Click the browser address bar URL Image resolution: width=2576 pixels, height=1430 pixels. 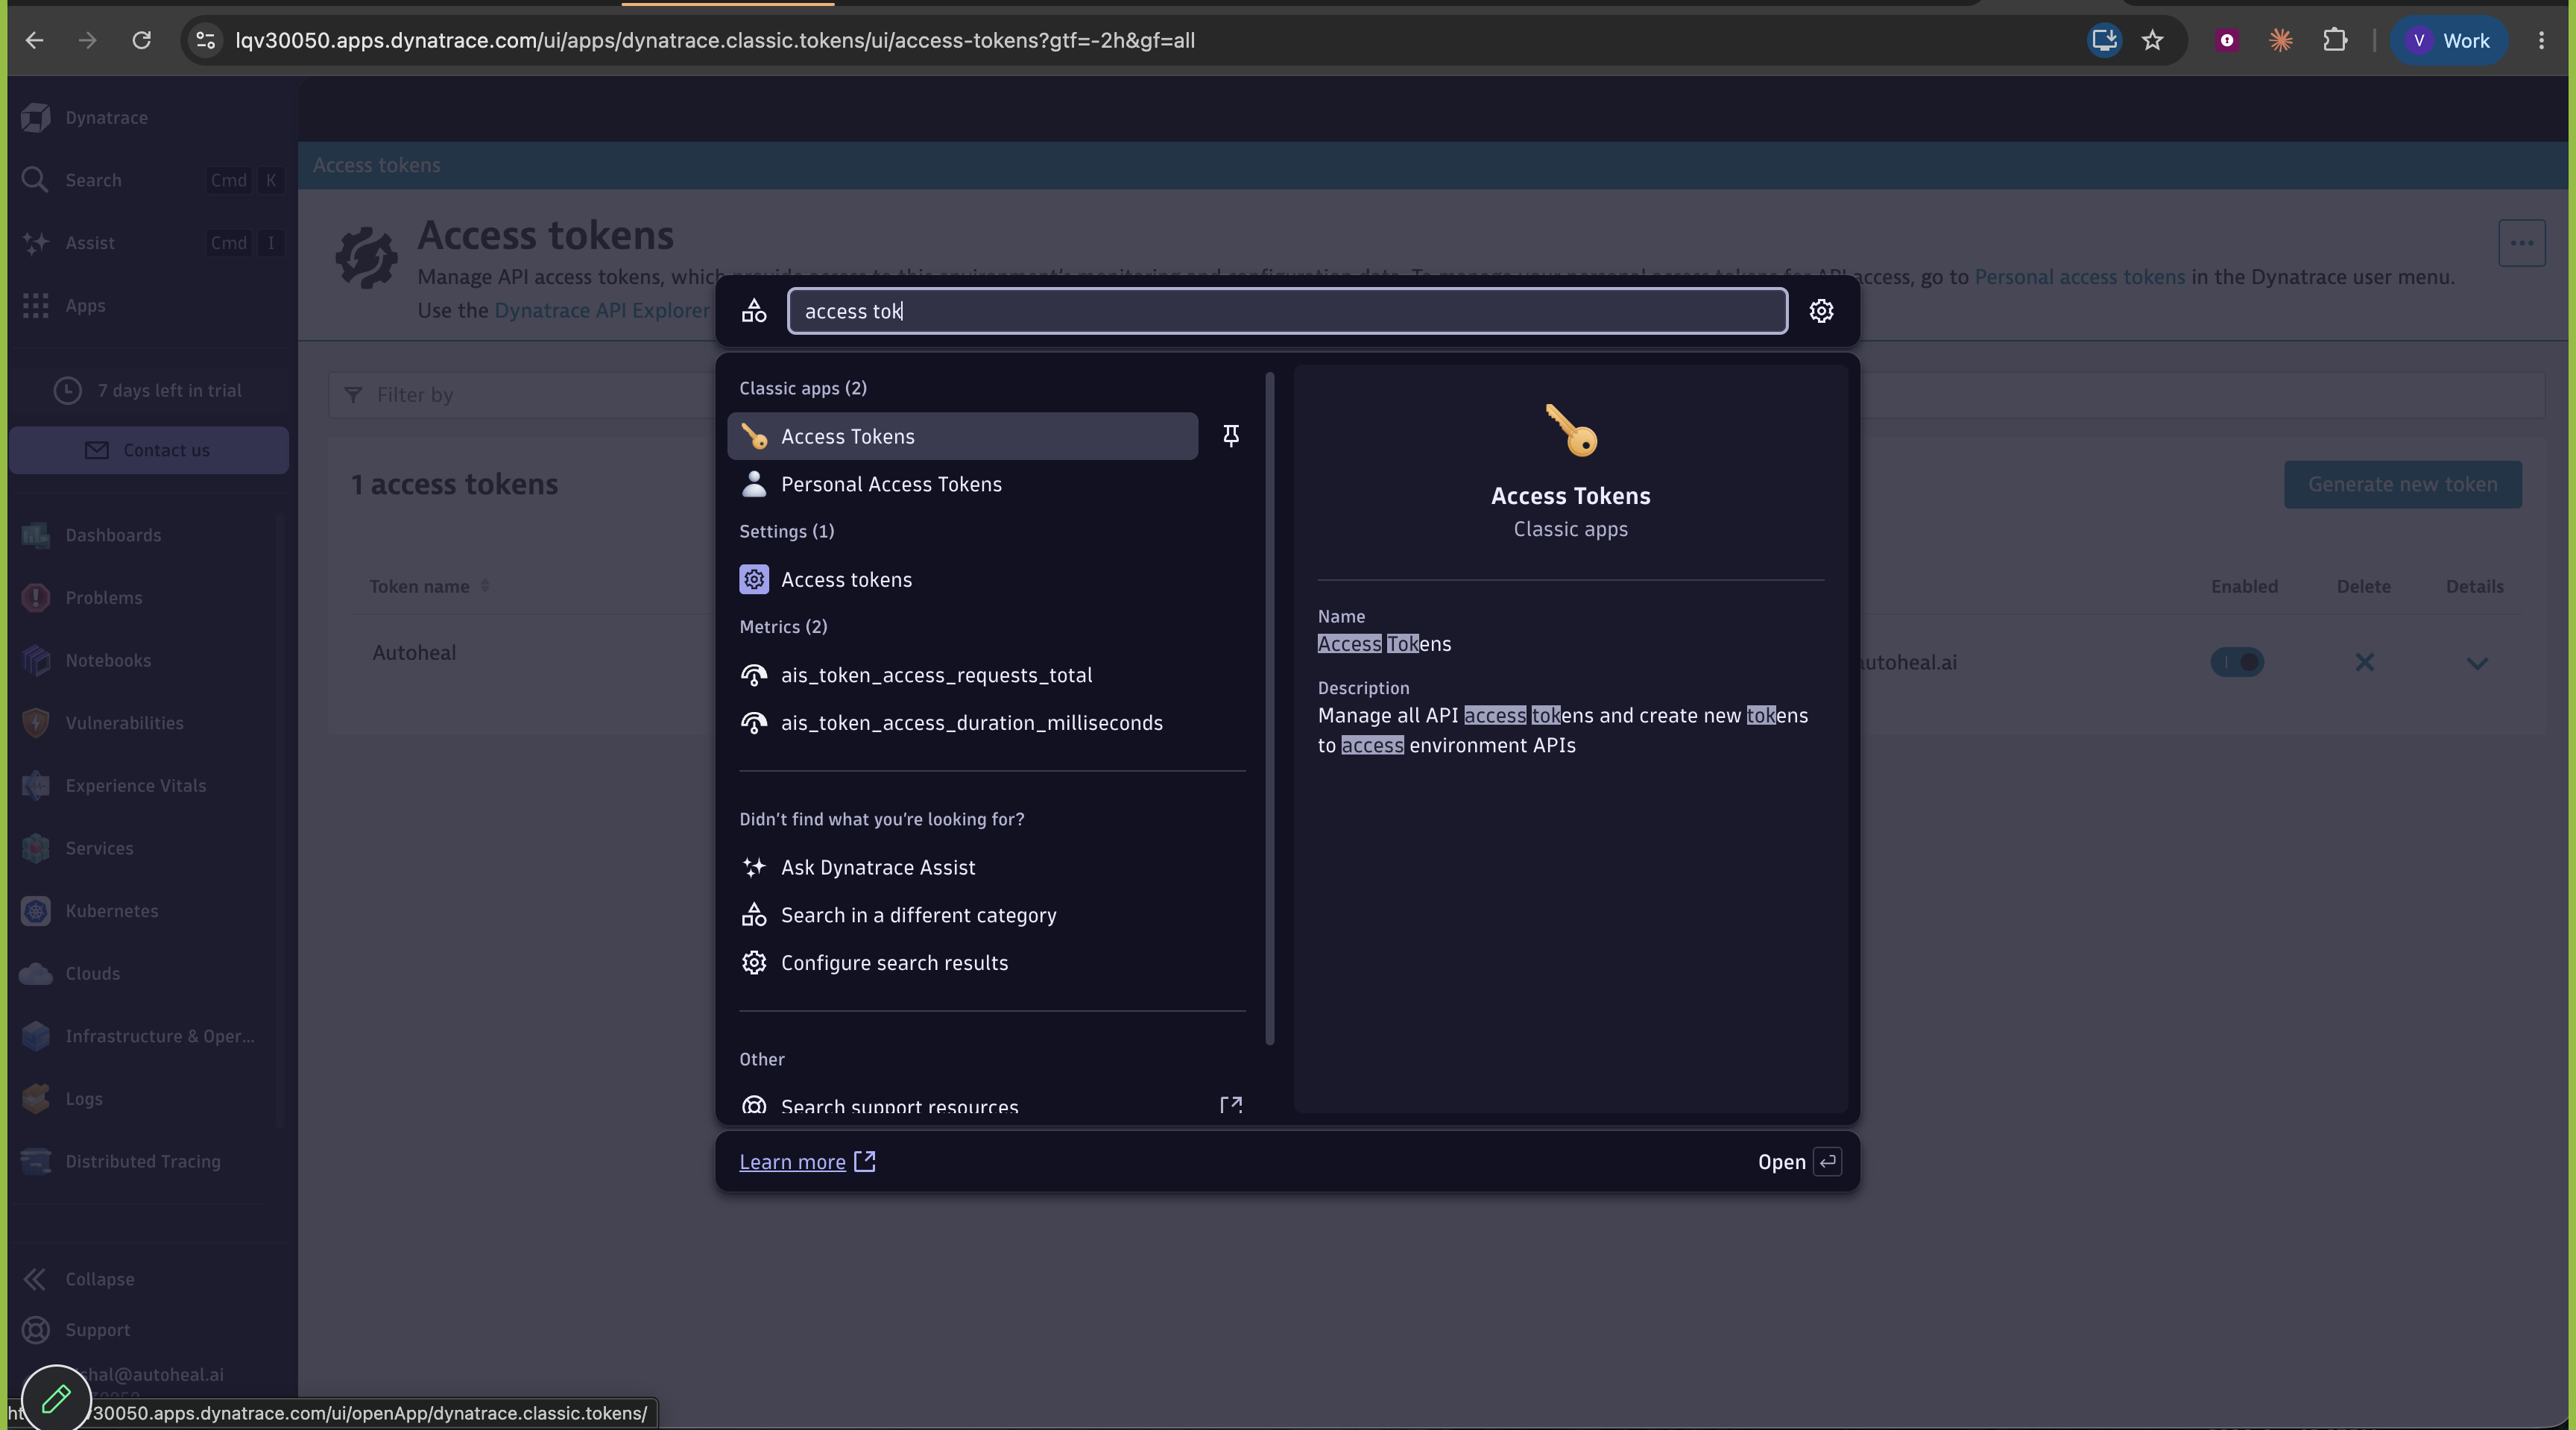714,41
